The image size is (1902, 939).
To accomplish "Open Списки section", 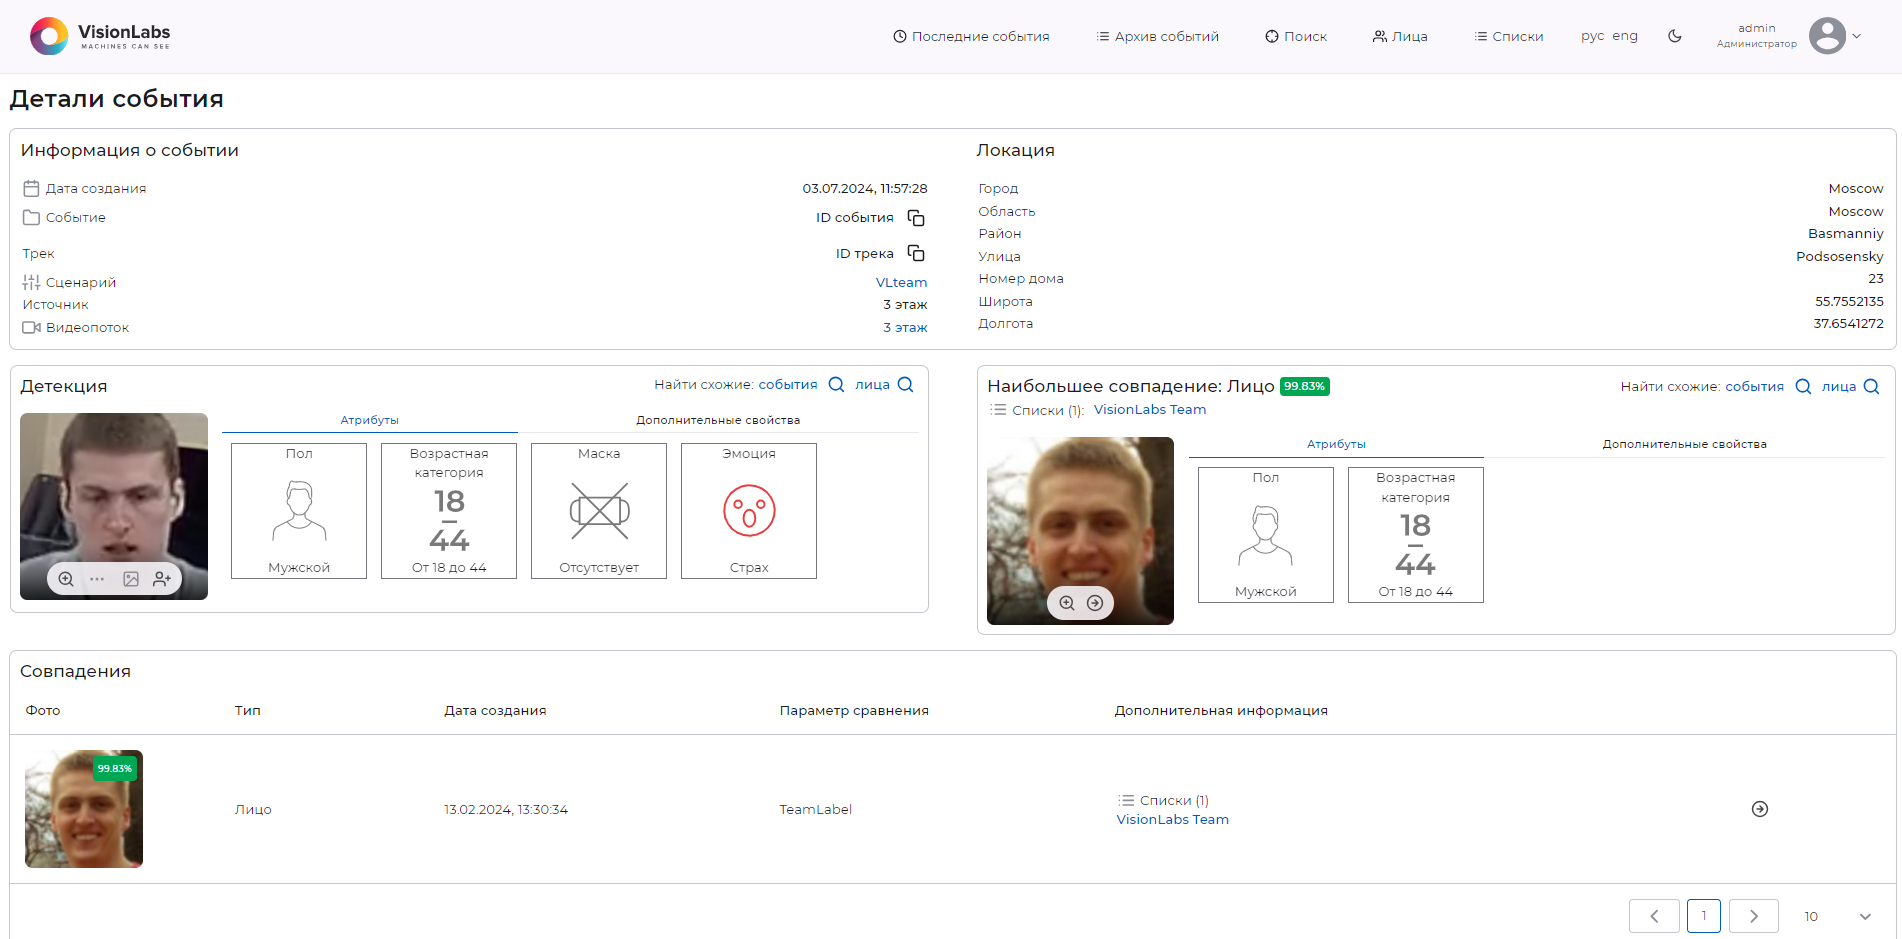I will (x=1509, y=36).
